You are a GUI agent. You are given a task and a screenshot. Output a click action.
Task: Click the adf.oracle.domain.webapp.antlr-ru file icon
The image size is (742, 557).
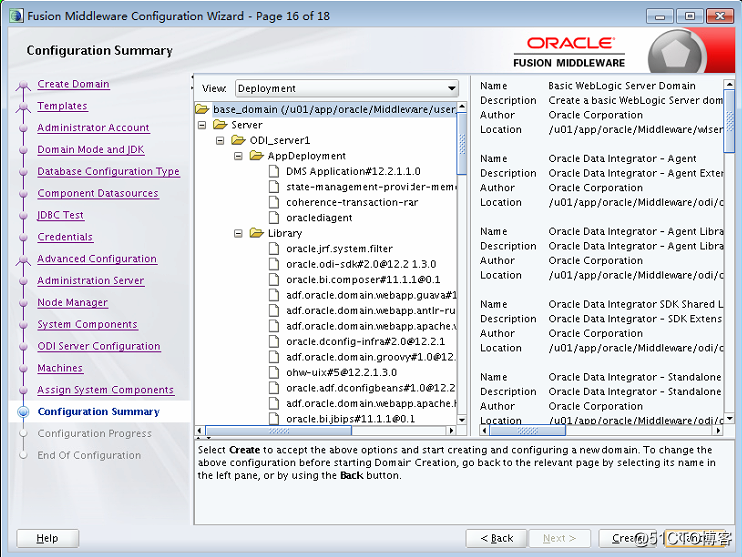[x=274, y=310]
